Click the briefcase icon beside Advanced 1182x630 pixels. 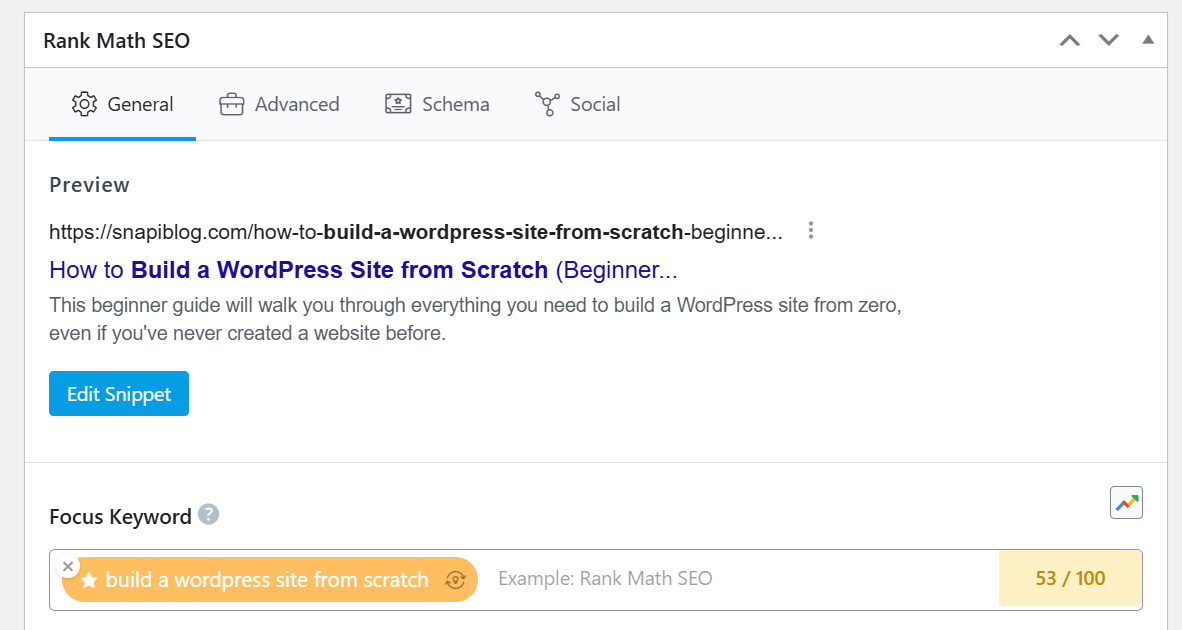231,103
